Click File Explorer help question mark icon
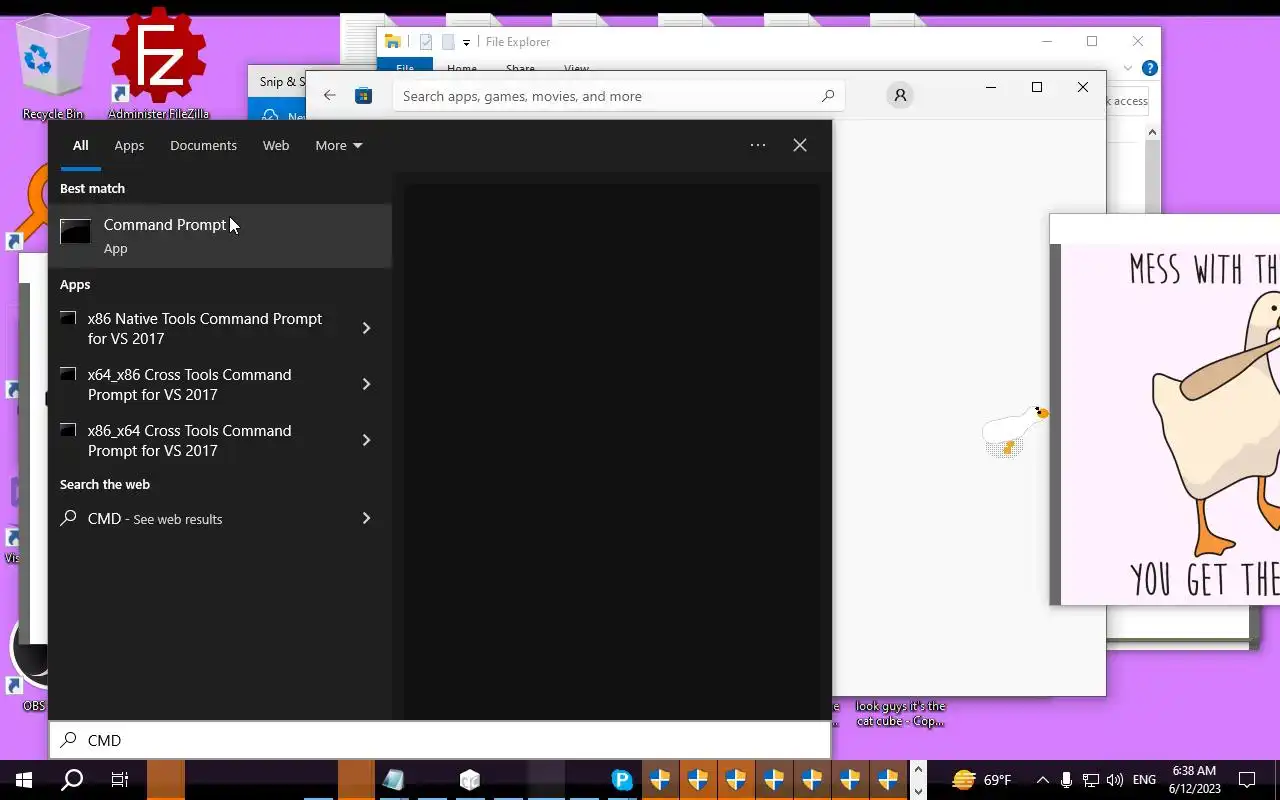This screenshot has width=1280, height=800. pyautogui.click(x=1150, y=68)
